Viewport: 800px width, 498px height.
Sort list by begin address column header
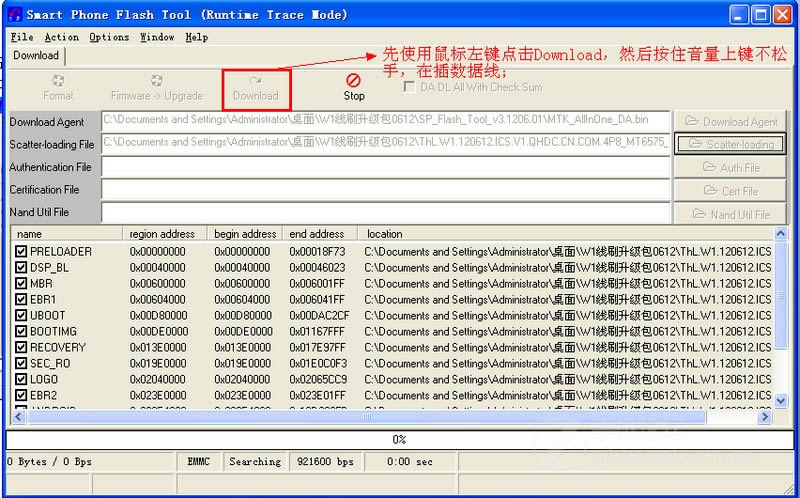(x=245, y=234)
